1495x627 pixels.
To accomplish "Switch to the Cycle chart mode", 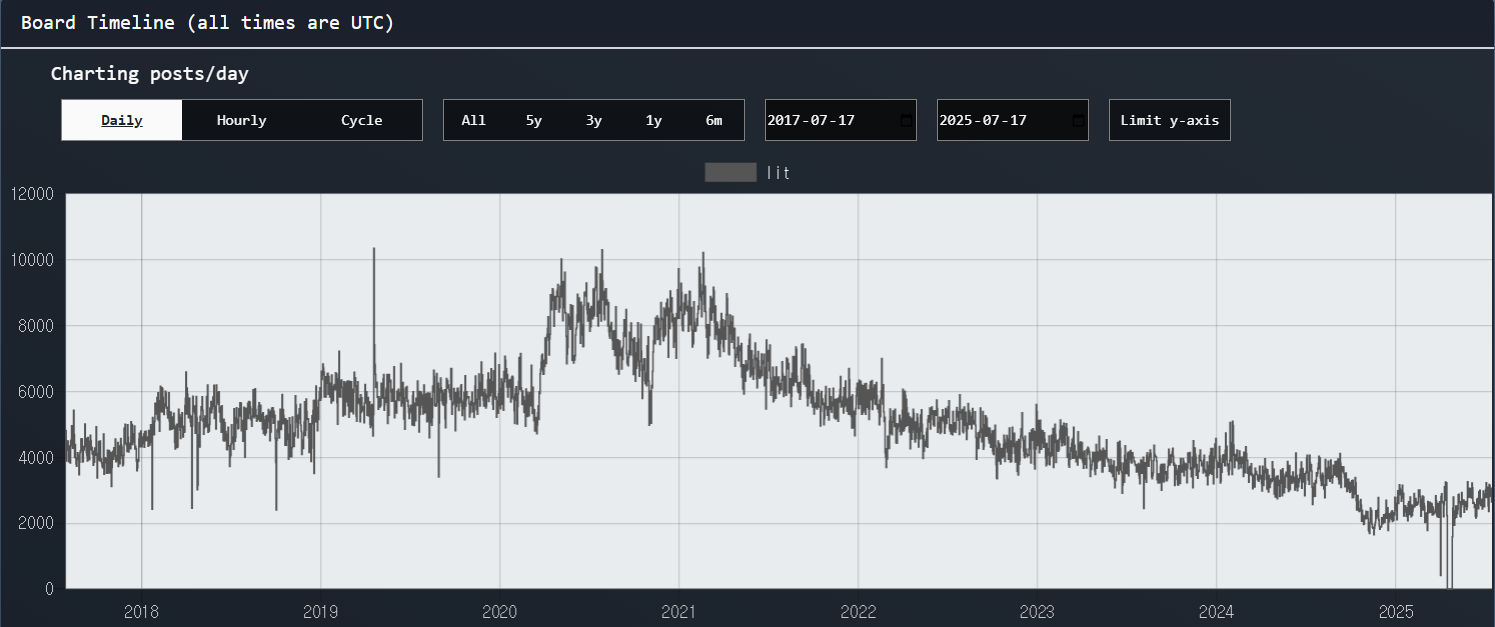I will click(x=362, y=120).
